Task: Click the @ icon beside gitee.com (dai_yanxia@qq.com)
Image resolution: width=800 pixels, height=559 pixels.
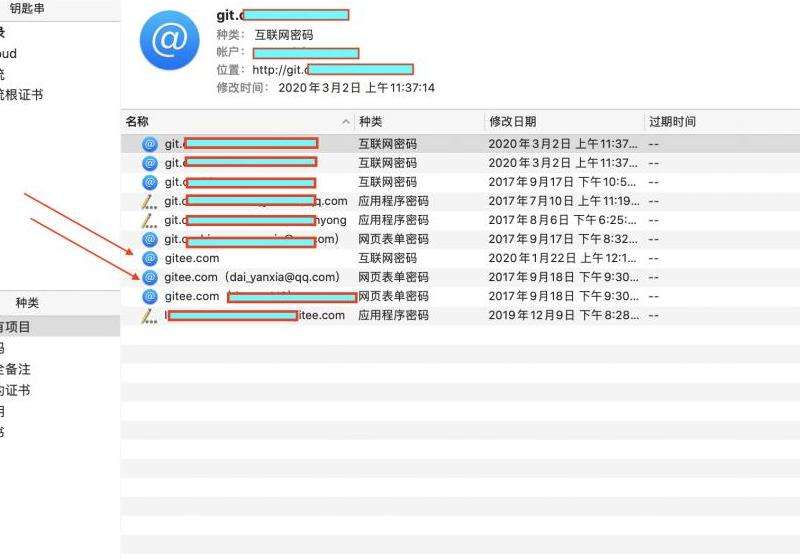Action: point(149,277)
